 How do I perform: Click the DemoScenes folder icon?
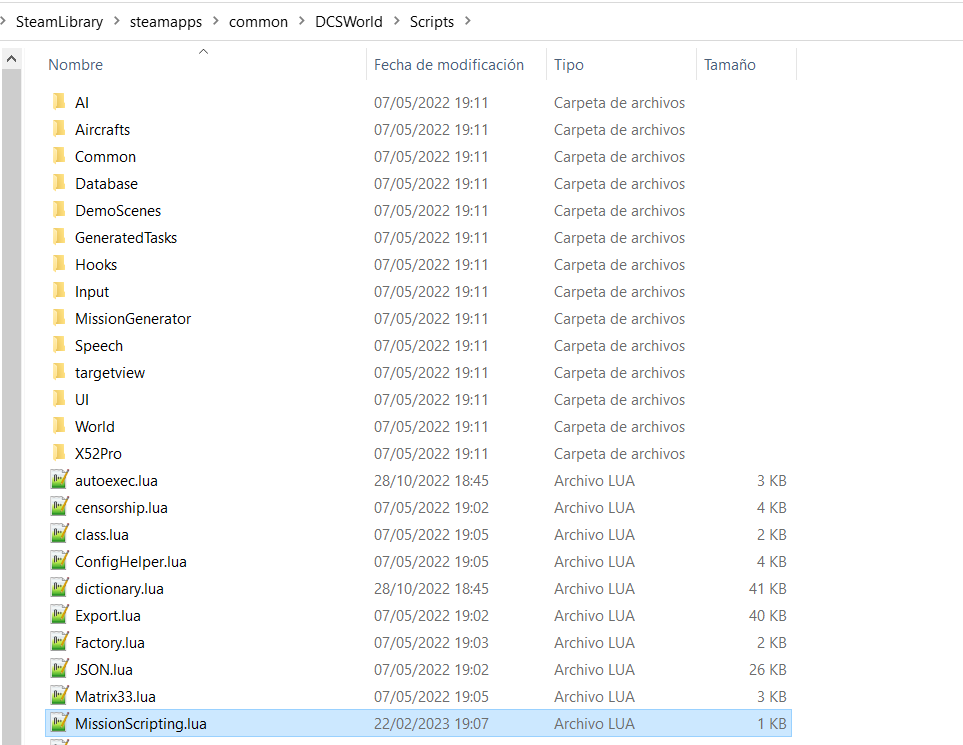pos(59,210)
